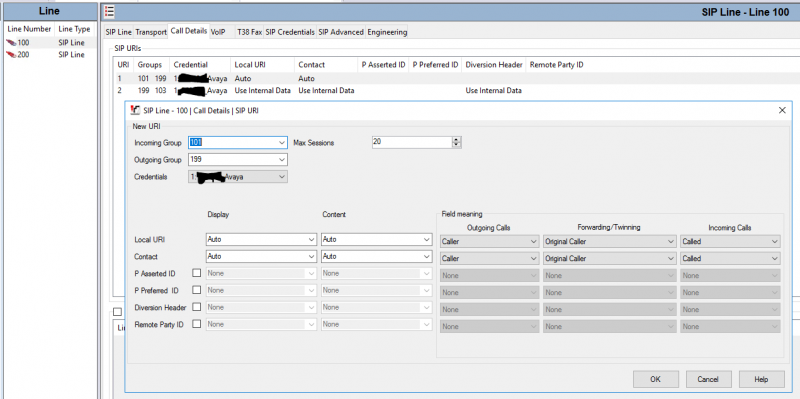Click the Max Sessions spinner arrows
800x399 pixels.
[457, 142]
